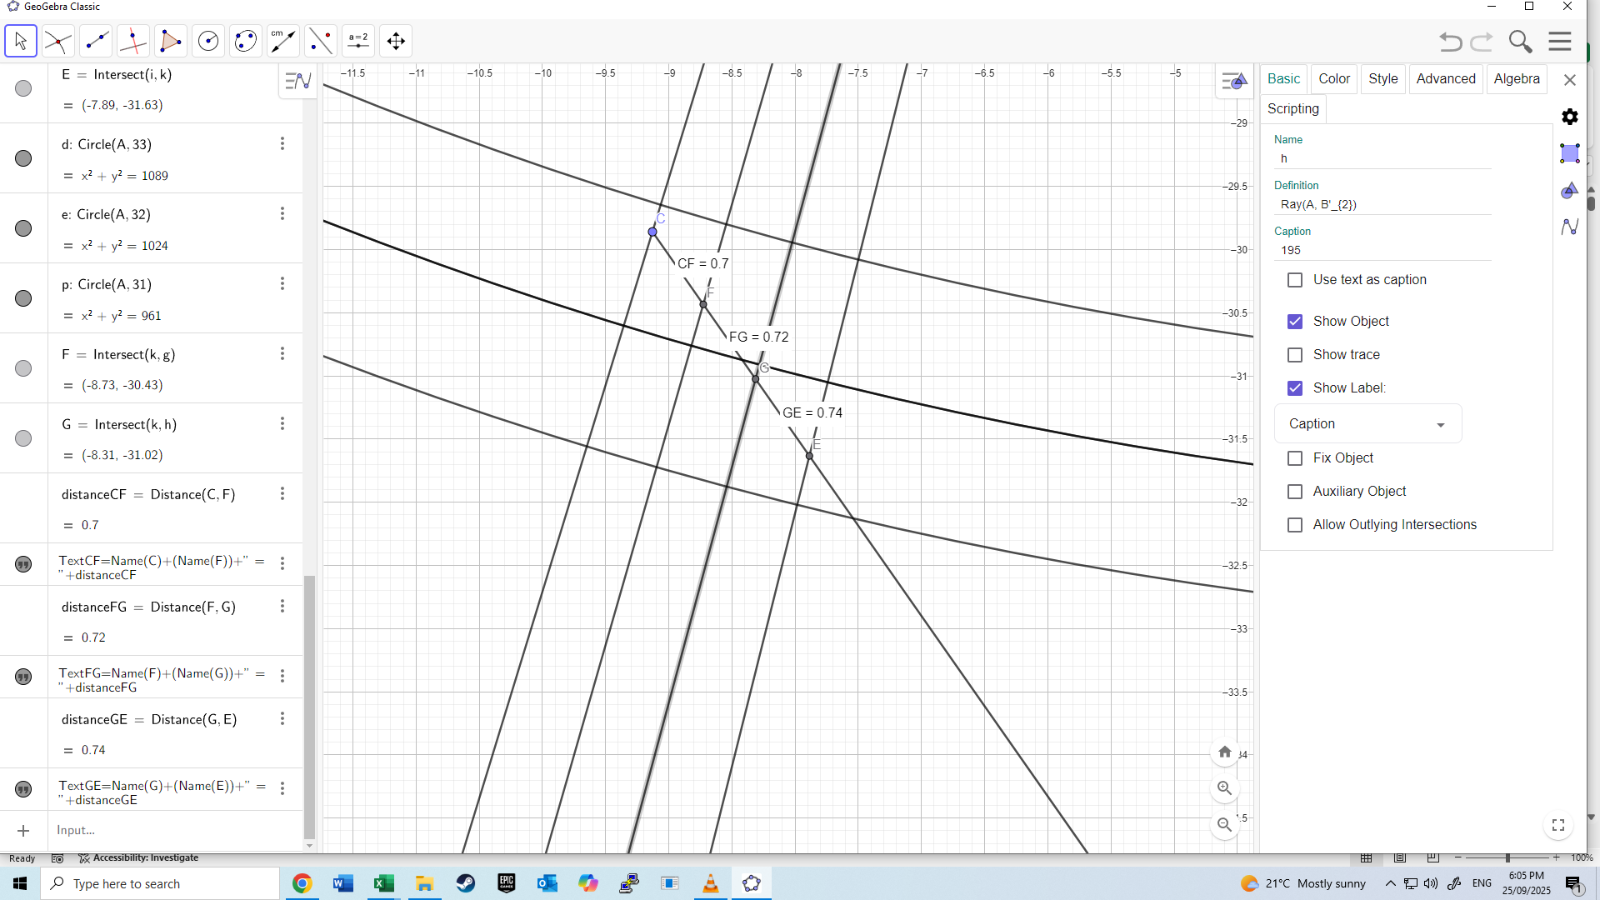The width and height of the screenshot is (1600, 900).
Task: Pick the Move Graphics View tool
Action: click(396, 41)
